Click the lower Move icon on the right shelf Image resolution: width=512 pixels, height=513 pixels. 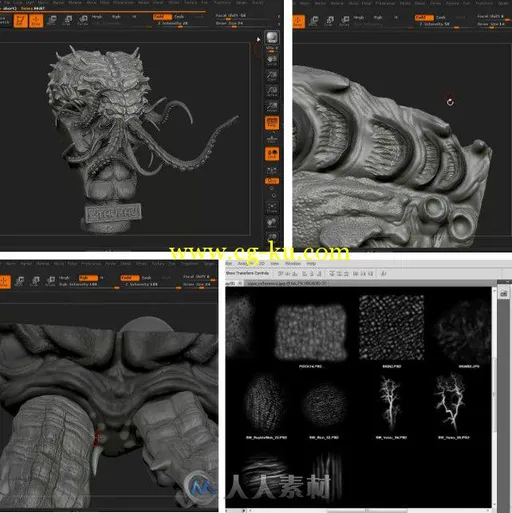click(272, 223)
